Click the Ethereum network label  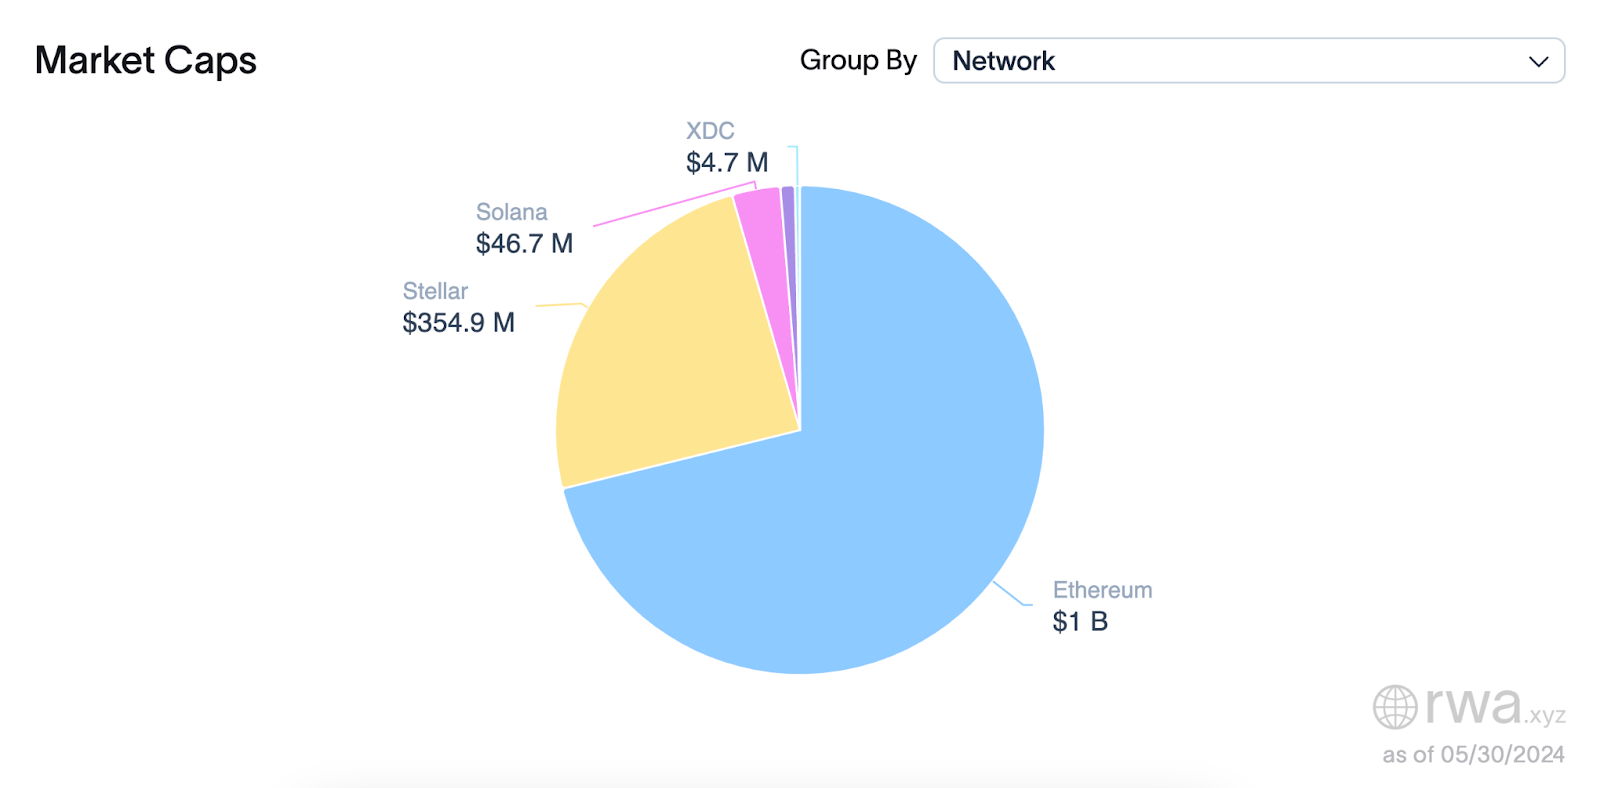pyautogui.click(x=1102, y=590)
